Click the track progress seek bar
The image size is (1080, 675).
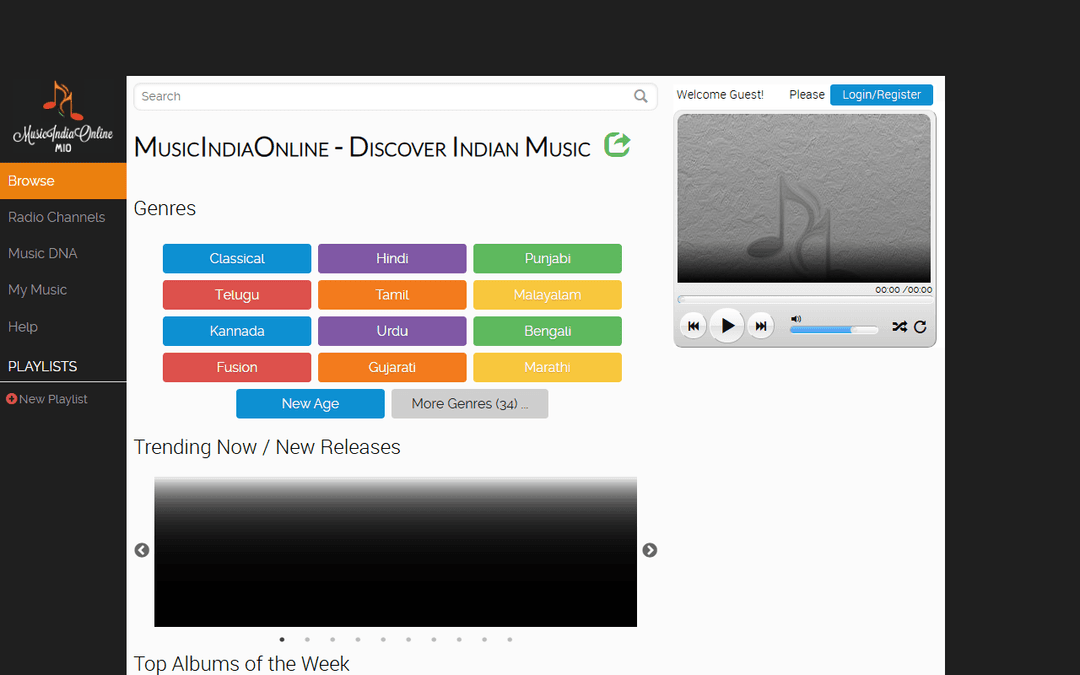click(804, 300)
